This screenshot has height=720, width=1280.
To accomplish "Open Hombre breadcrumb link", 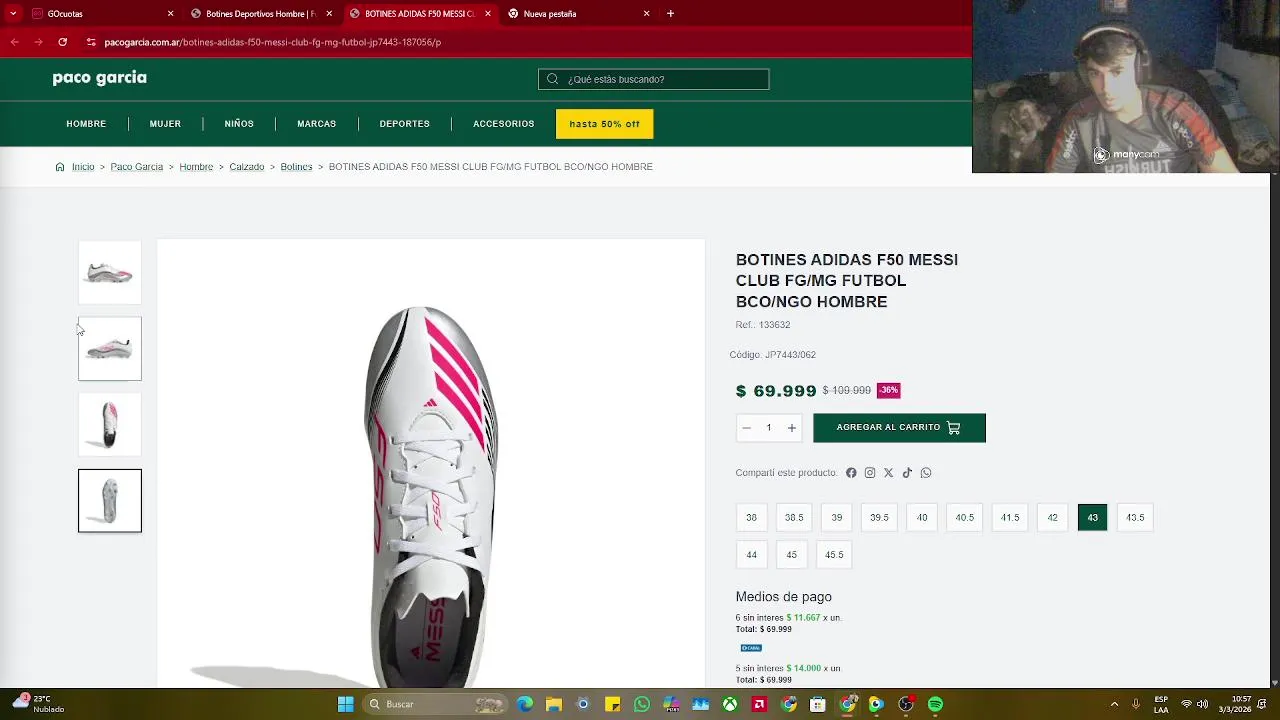I will point(196,167).
